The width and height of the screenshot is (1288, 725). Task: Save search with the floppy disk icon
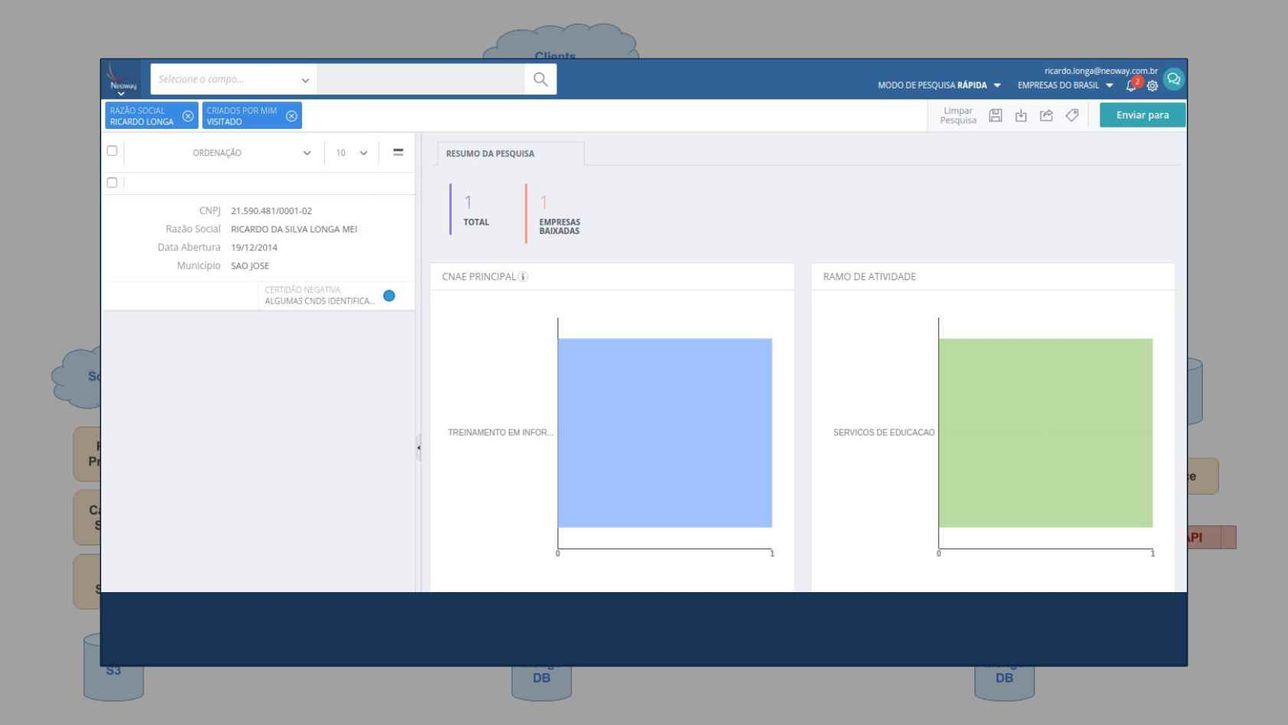pyautogui.click(x=995, y=116)
